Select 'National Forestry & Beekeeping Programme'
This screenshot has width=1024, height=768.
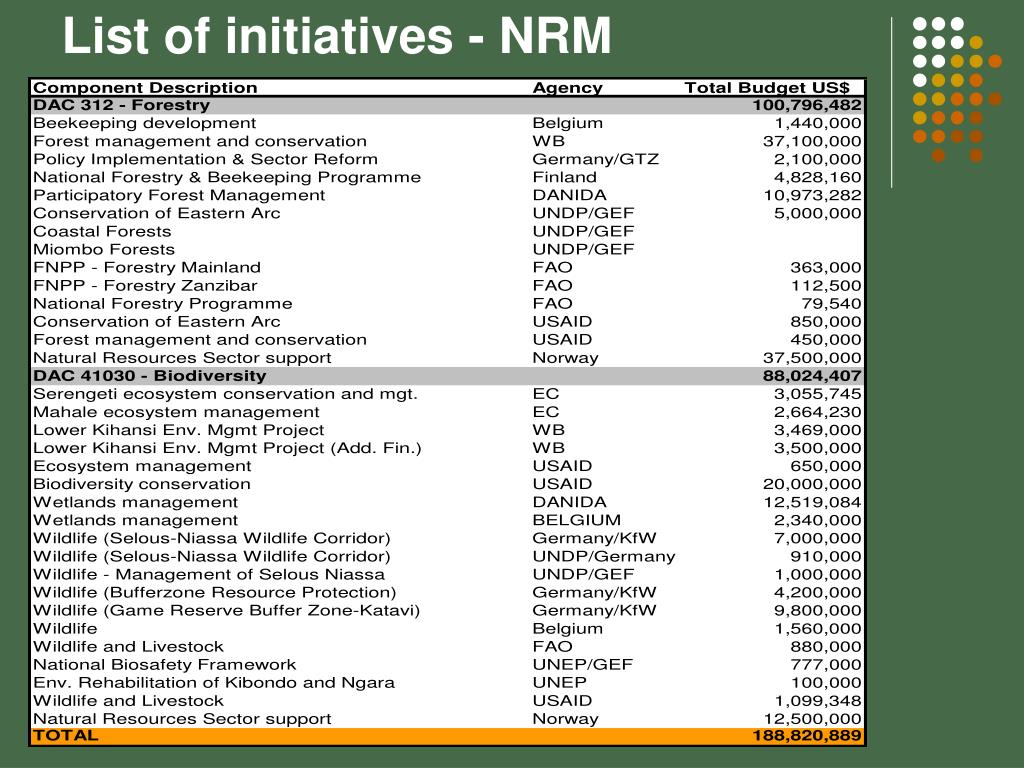[227, 178]
